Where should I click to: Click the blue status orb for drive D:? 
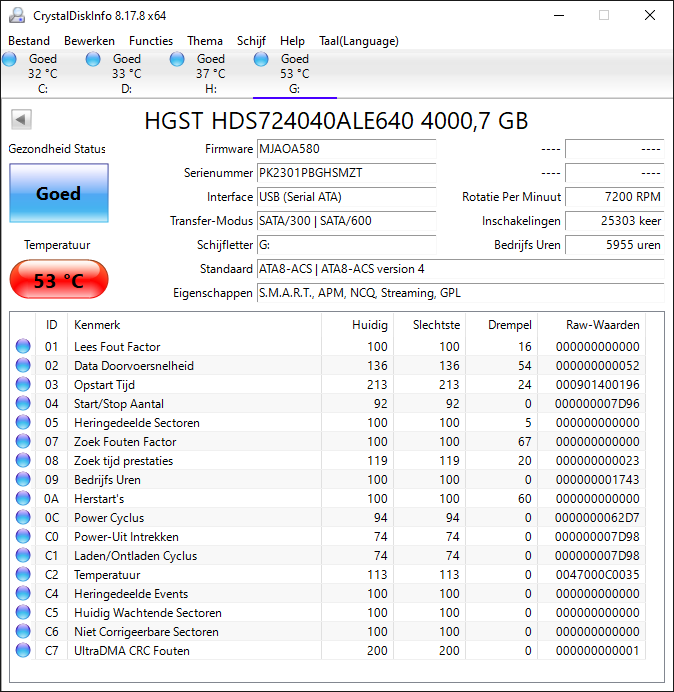(x=93, y=59)
